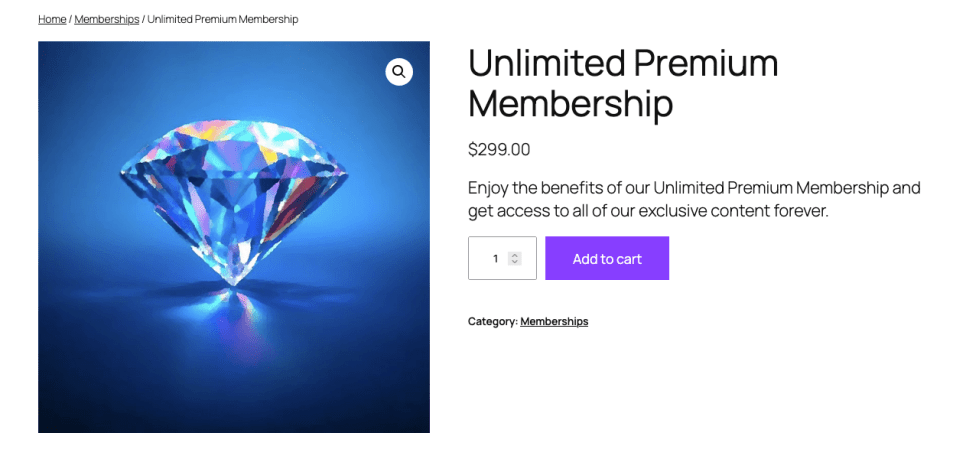Open Memberships in the breadcrumb trail
Screen dimensions: 979x459
pos(107,19)
